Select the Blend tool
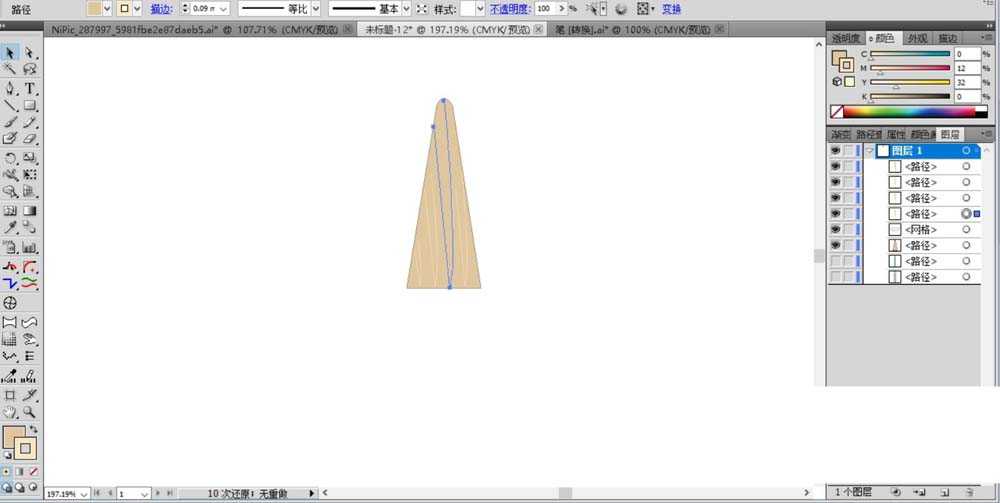This screenshot has width=1000, height=503. pos(29,227)
